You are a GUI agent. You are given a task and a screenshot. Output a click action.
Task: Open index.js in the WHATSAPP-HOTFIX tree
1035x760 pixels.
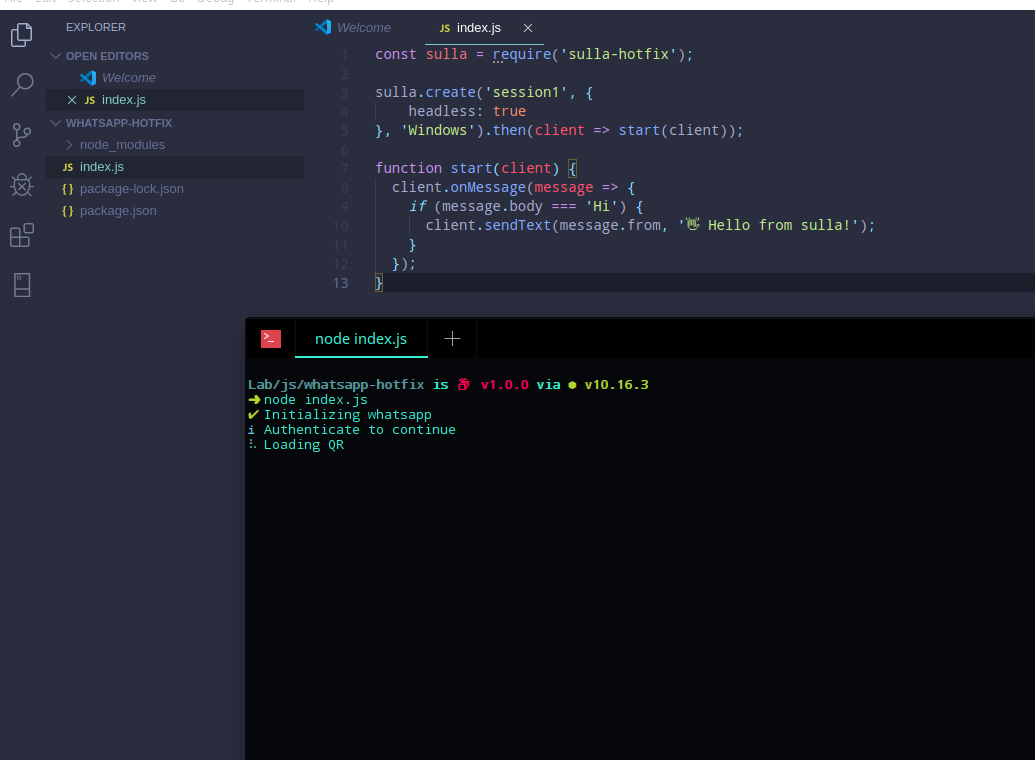point(175,167)
